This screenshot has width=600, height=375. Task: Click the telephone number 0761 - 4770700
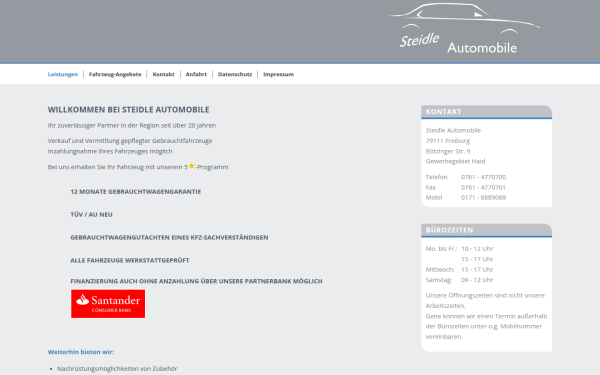[483, 177]
